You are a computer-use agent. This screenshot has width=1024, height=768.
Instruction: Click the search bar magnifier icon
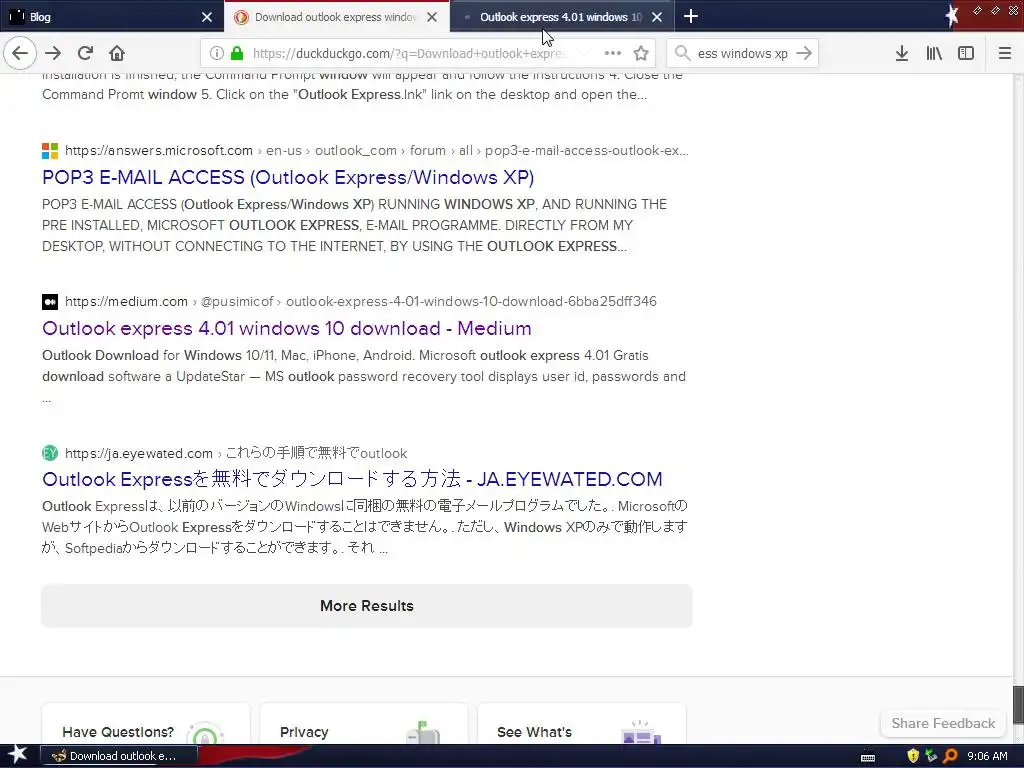pyautogui.click(x=682, y=53)
